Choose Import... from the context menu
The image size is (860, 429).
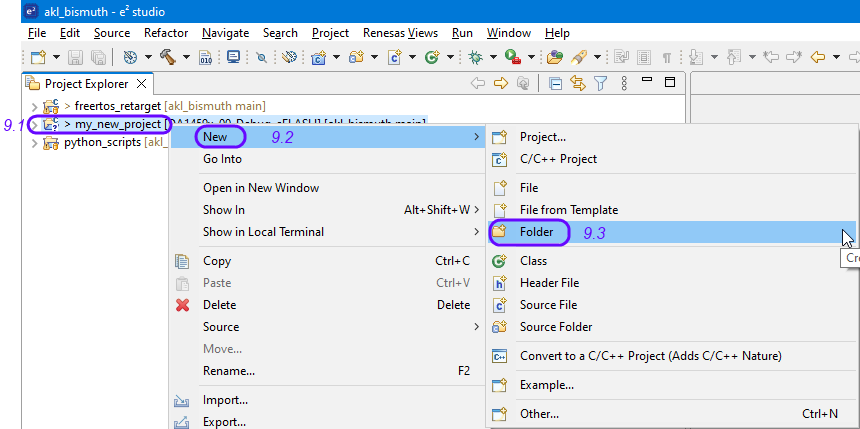[328, 400]
